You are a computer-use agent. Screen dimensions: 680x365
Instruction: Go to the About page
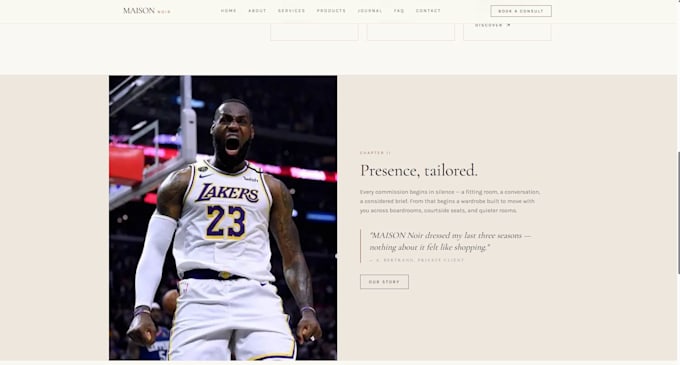tap(257, 11)
